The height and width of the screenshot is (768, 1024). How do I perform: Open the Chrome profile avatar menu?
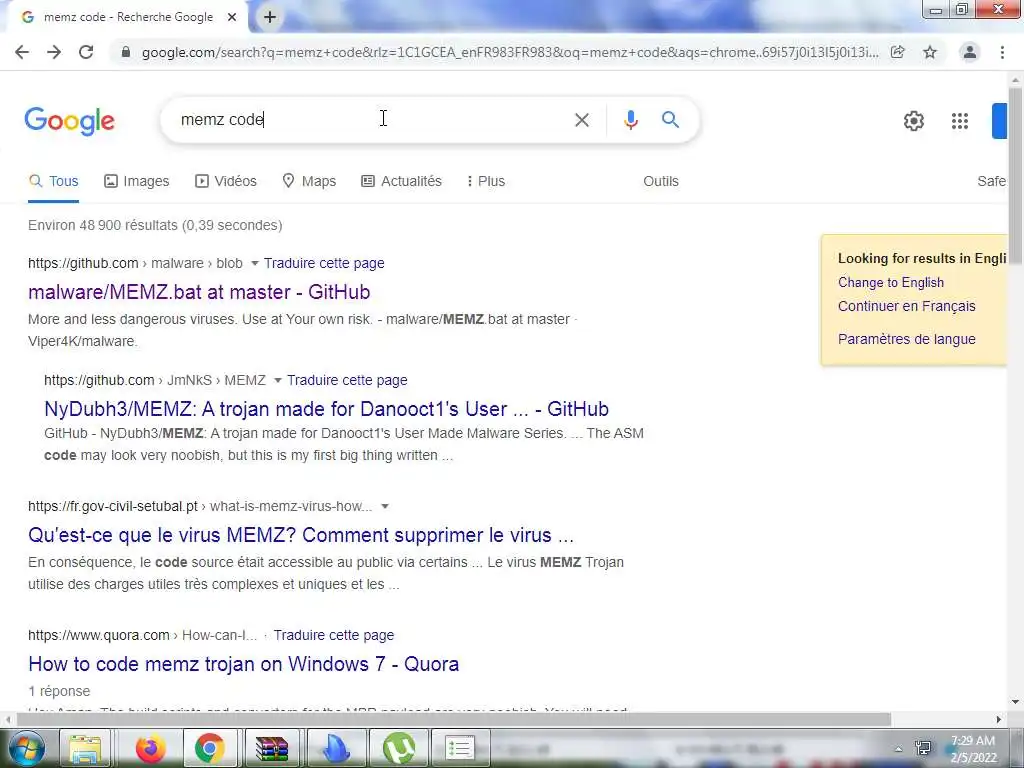coord(970,52)
